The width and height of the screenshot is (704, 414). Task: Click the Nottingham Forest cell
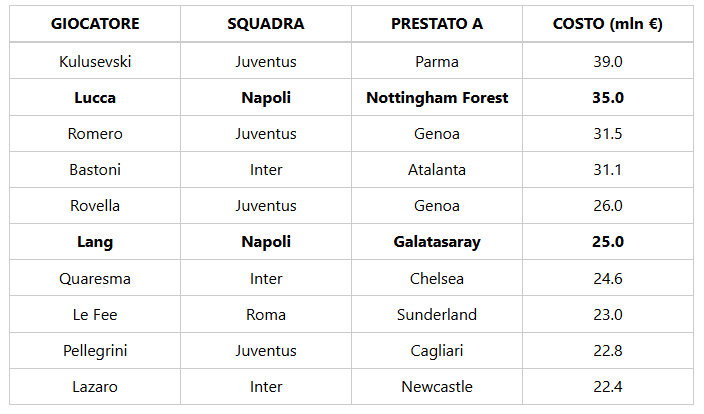(437, 98)
